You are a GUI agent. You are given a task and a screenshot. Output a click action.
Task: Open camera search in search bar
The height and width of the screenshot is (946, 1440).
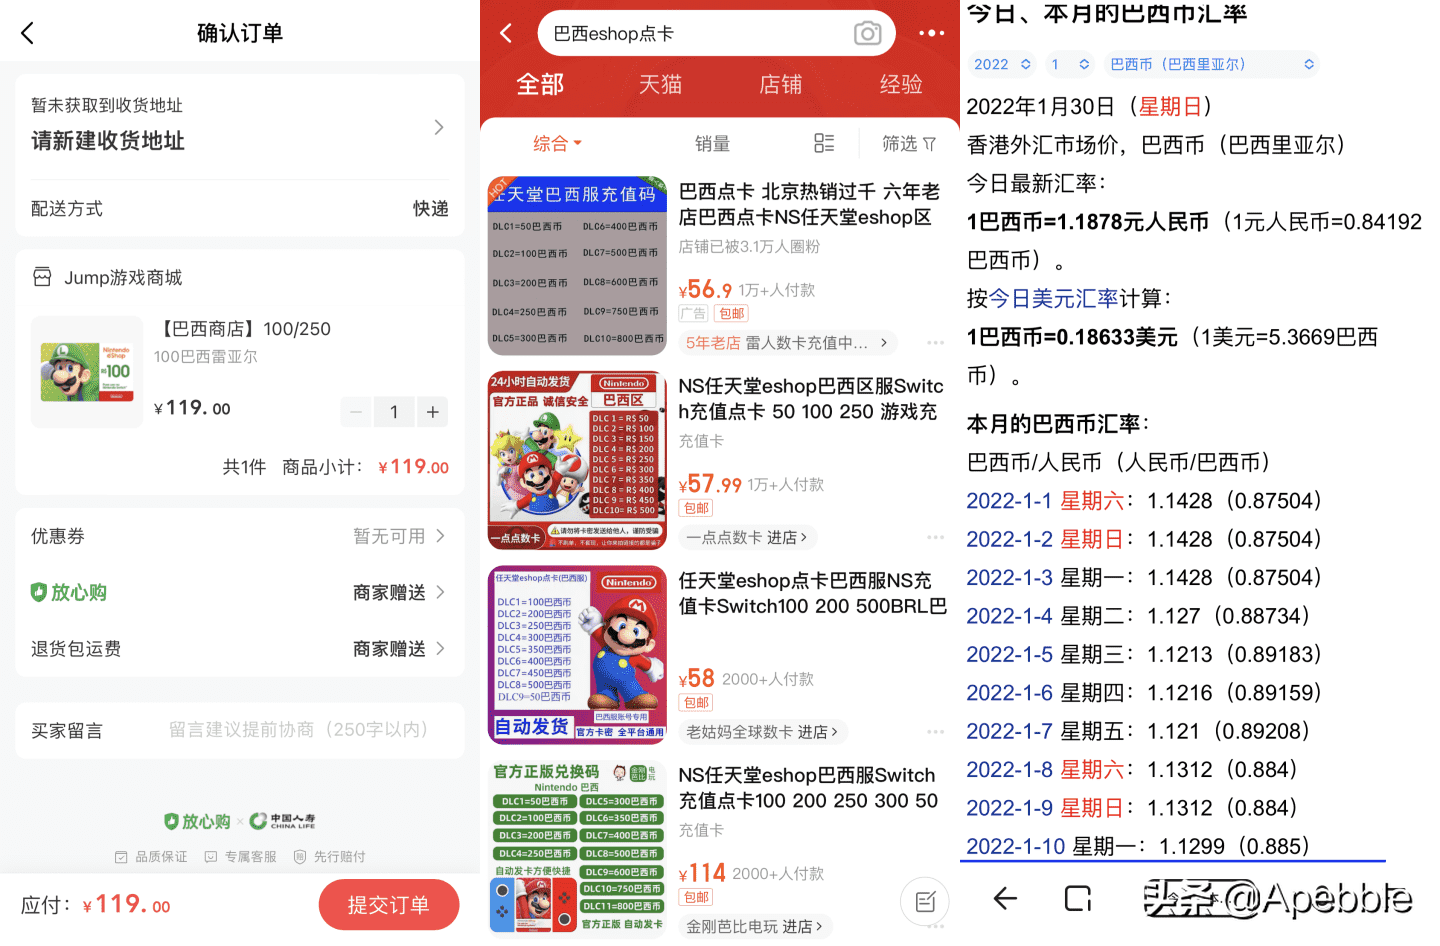pos(867,33)
